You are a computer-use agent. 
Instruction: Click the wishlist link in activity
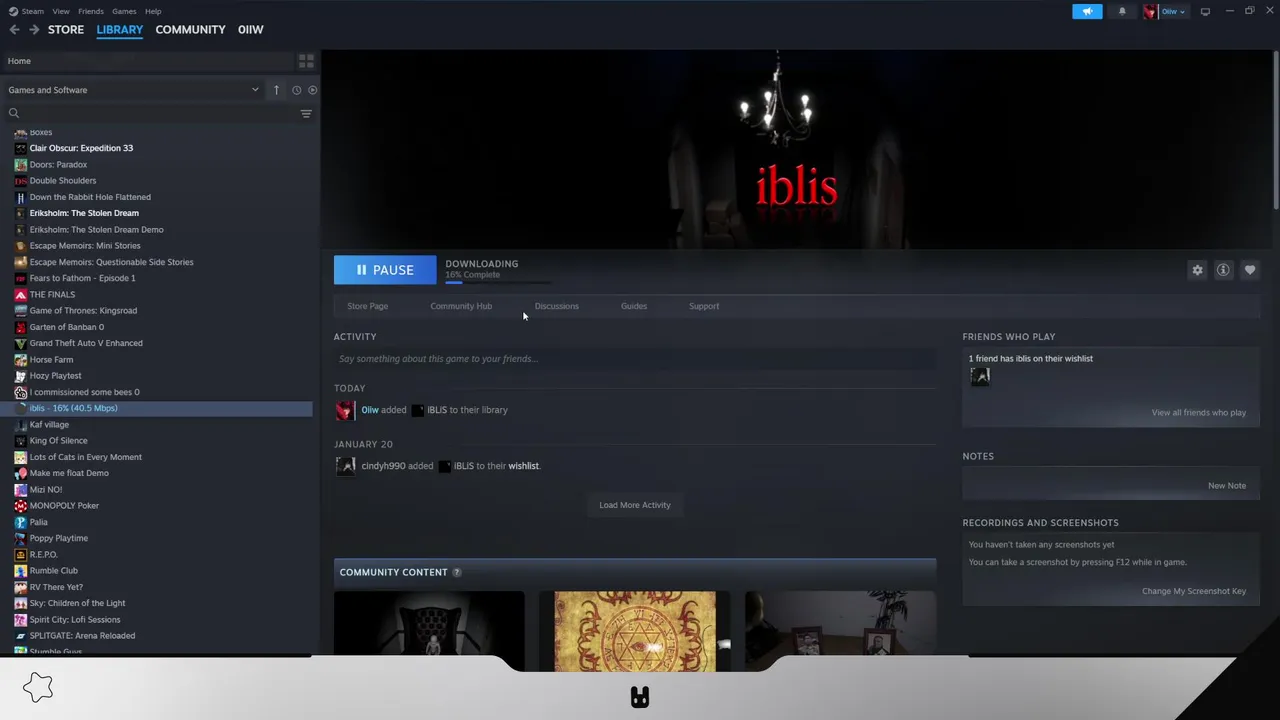tap(523, 466)
